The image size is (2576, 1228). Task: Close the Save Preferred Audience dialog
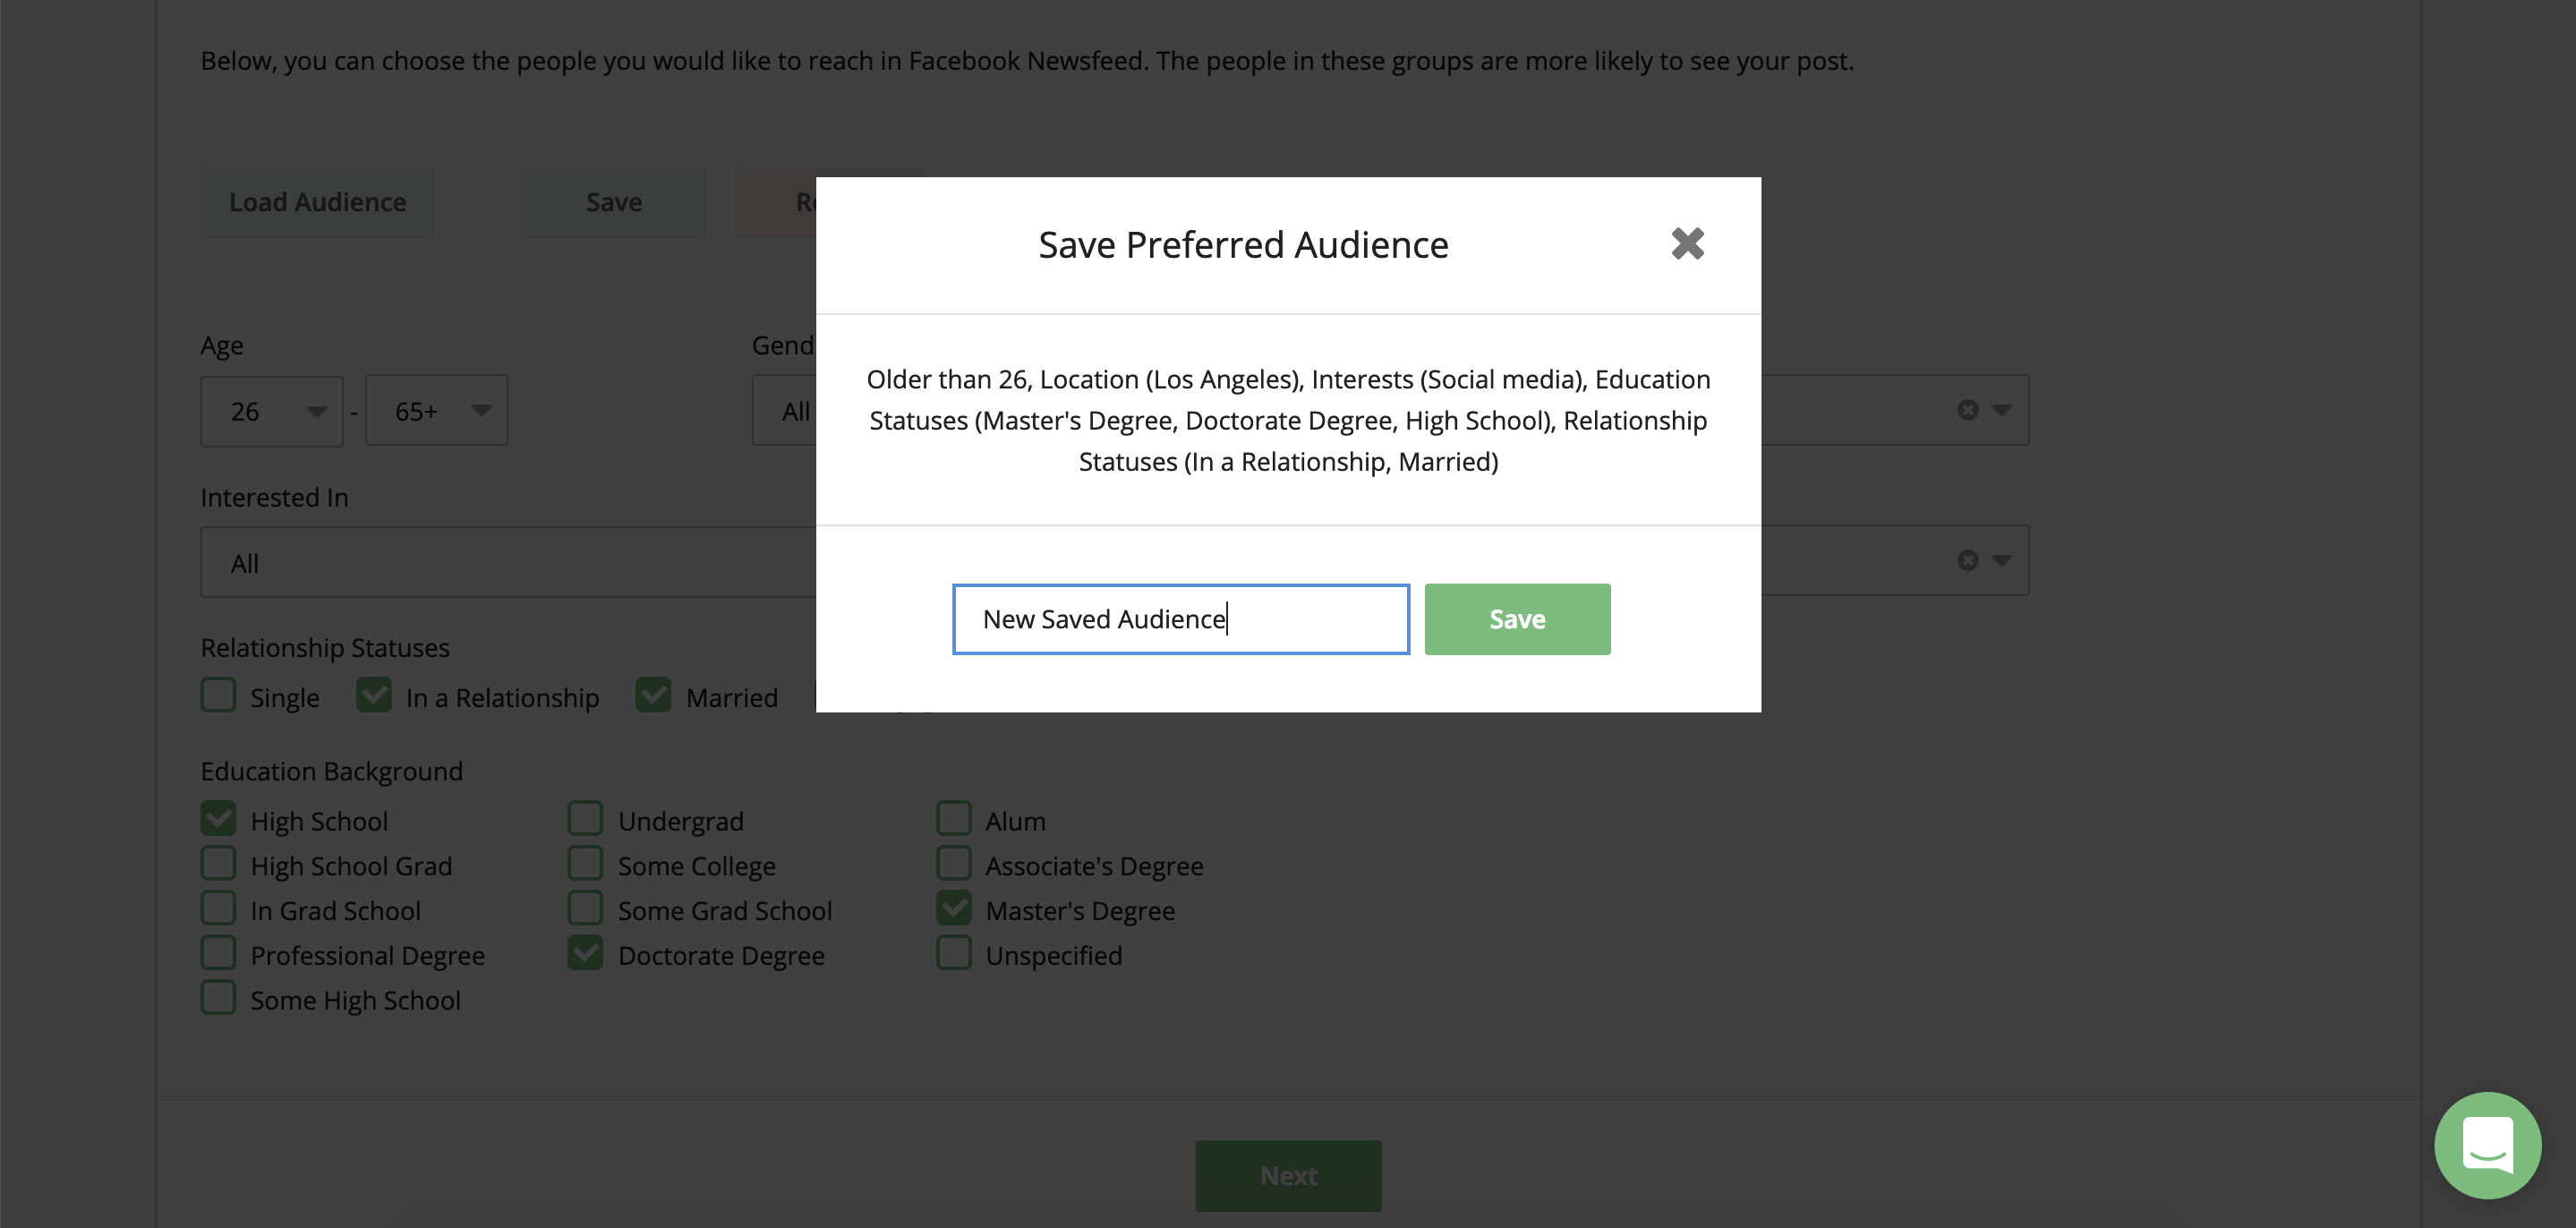(1687, 243)
